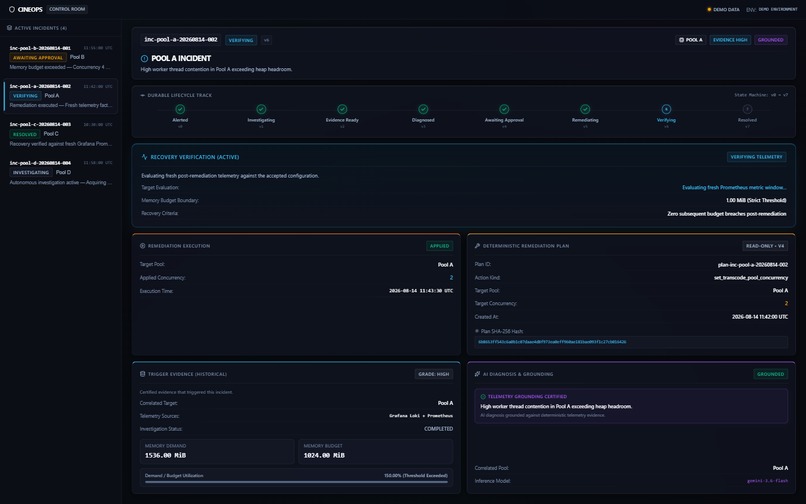Click the Alerted step checkmark icon

180,109
